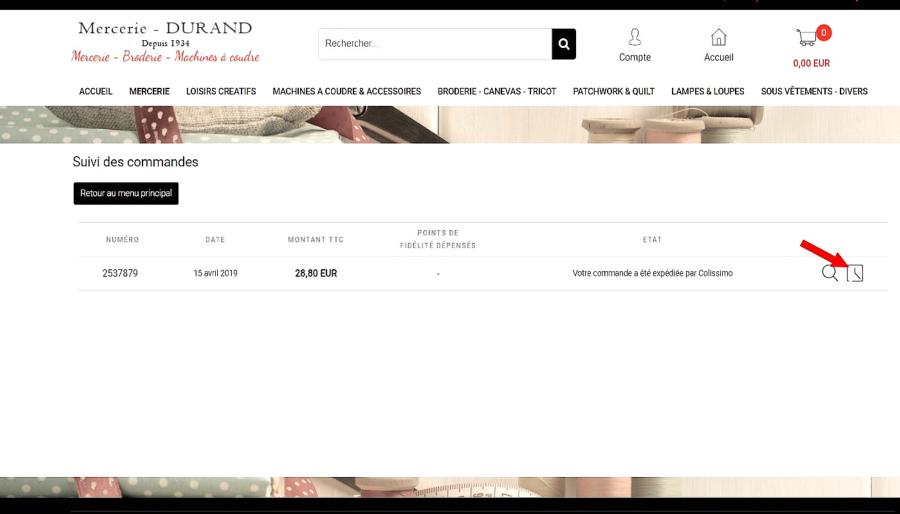View order 2537879 details magnifier icon
The width and height of the screenshot is (900, 514).
tap(830, 273)
